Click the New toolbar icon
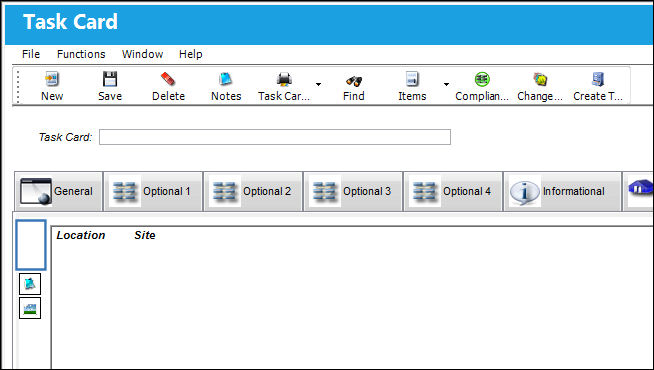Viewport: 654px width, 370px height. coord(52,79)
